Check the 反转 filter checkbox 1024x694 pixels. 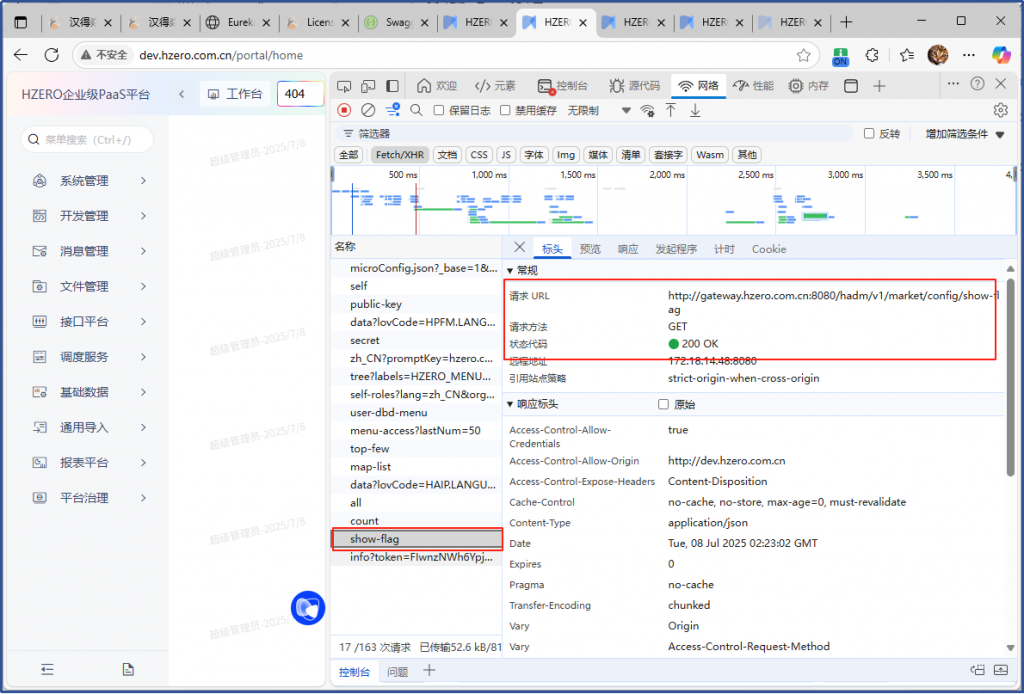click(x=869, y=133)
